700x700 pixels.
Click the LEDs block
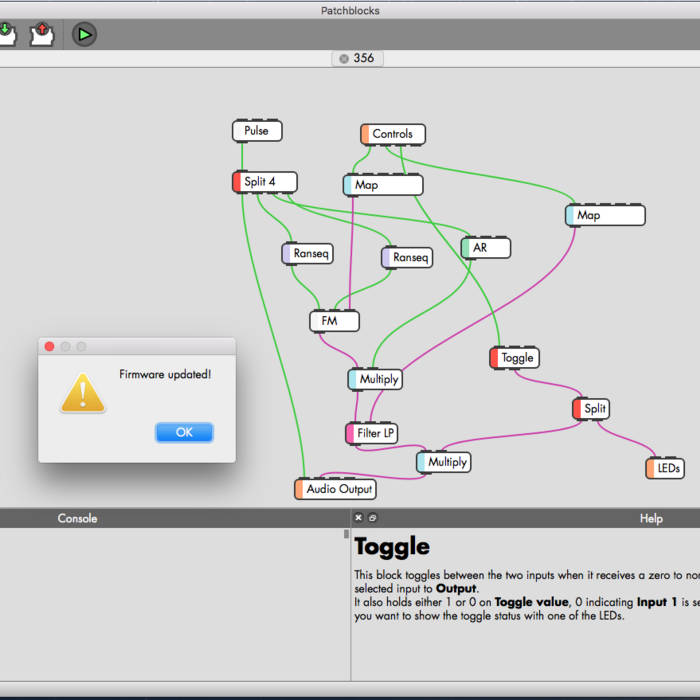click(665, 468)
